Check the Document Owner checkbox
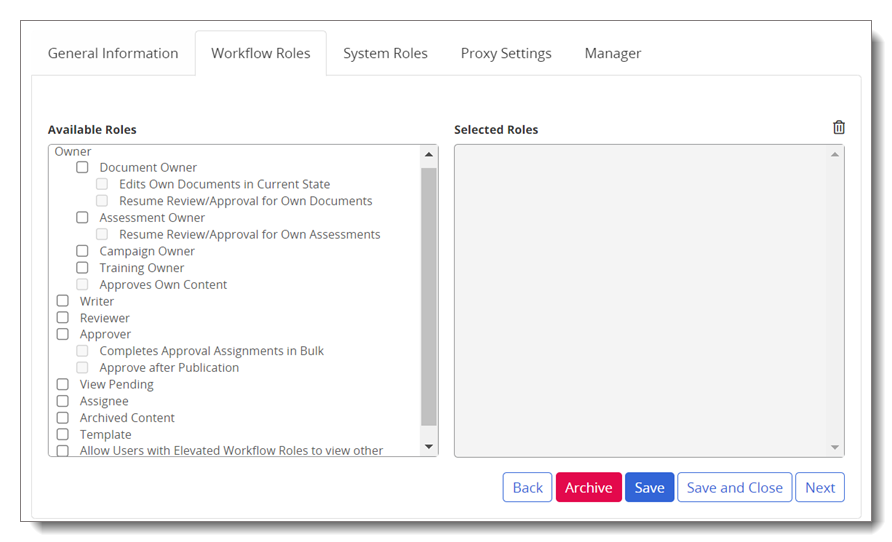The width and height of the screenshot is (892, 542). click(82, 167)
